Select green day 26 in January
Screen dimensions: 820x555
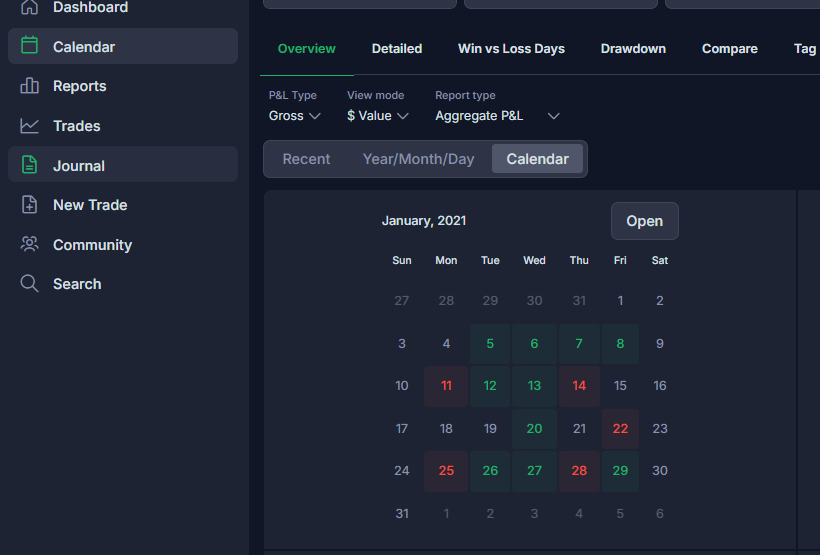(490, 471)
